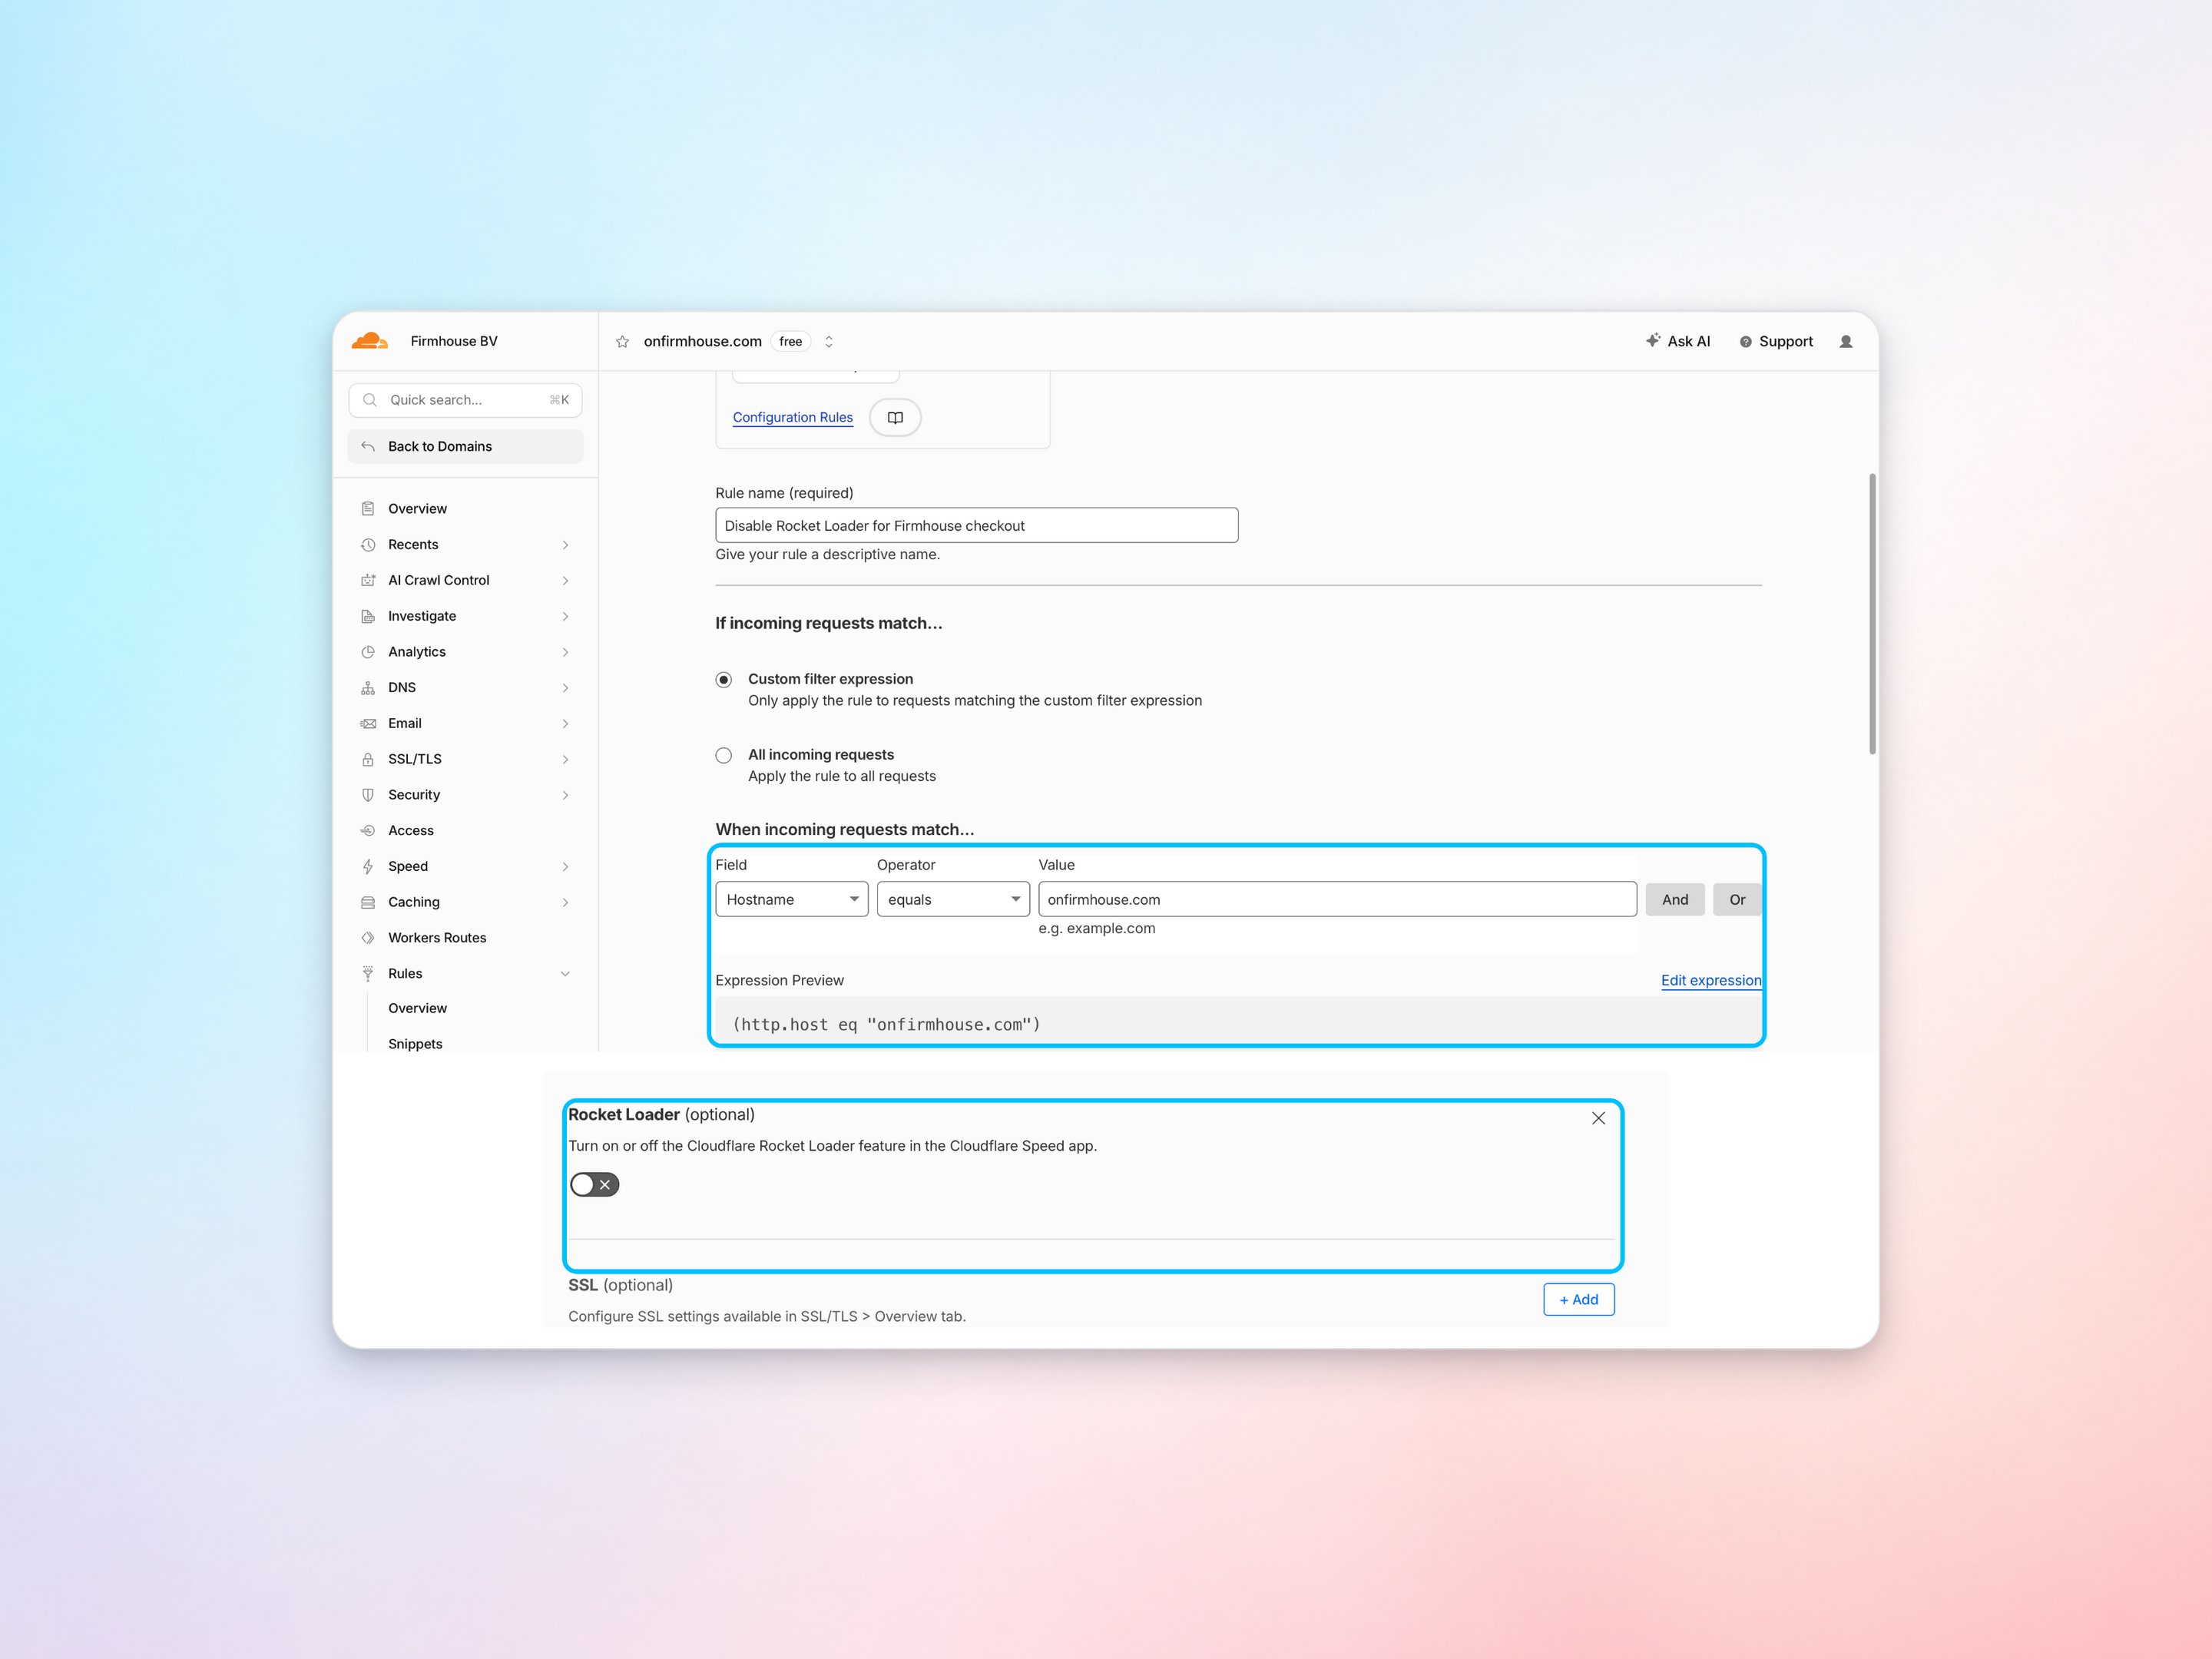
Task: Focus the Quick search box
Action: [x=466, y=400]
